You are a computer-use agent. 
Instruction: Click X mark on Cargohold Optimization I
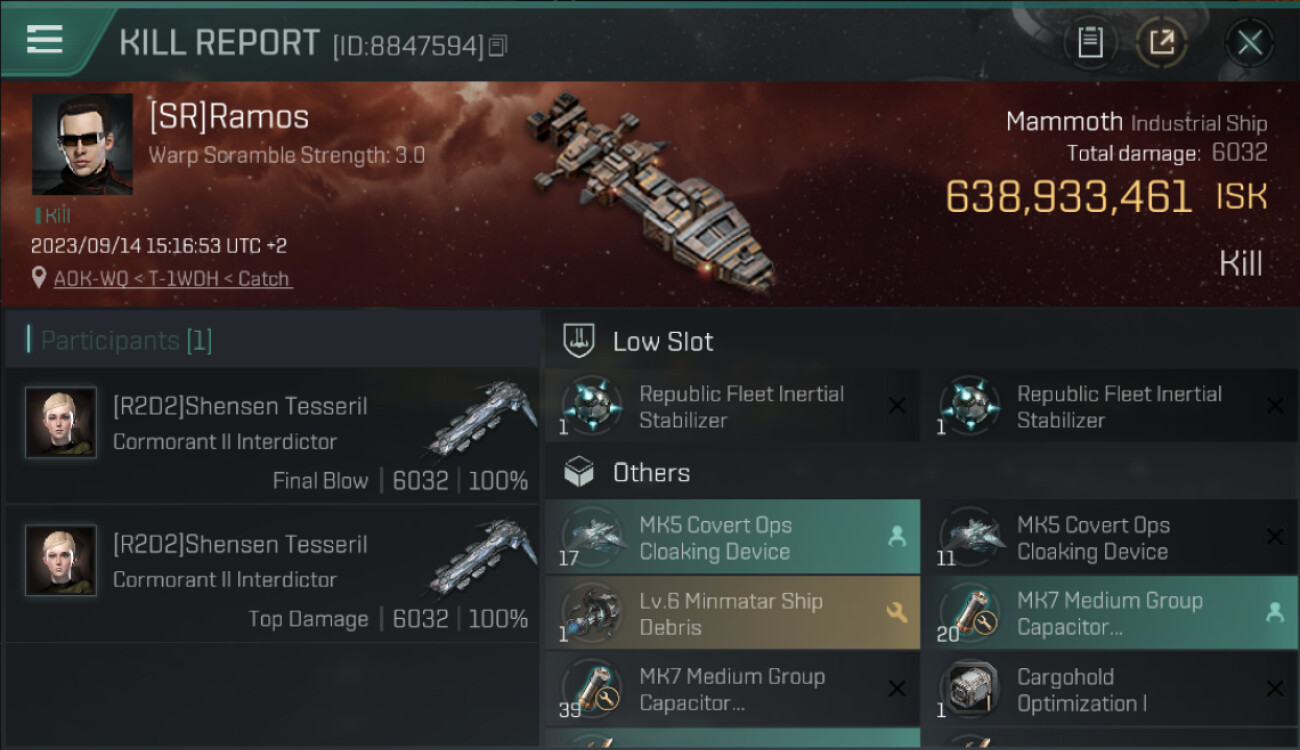1274,689
